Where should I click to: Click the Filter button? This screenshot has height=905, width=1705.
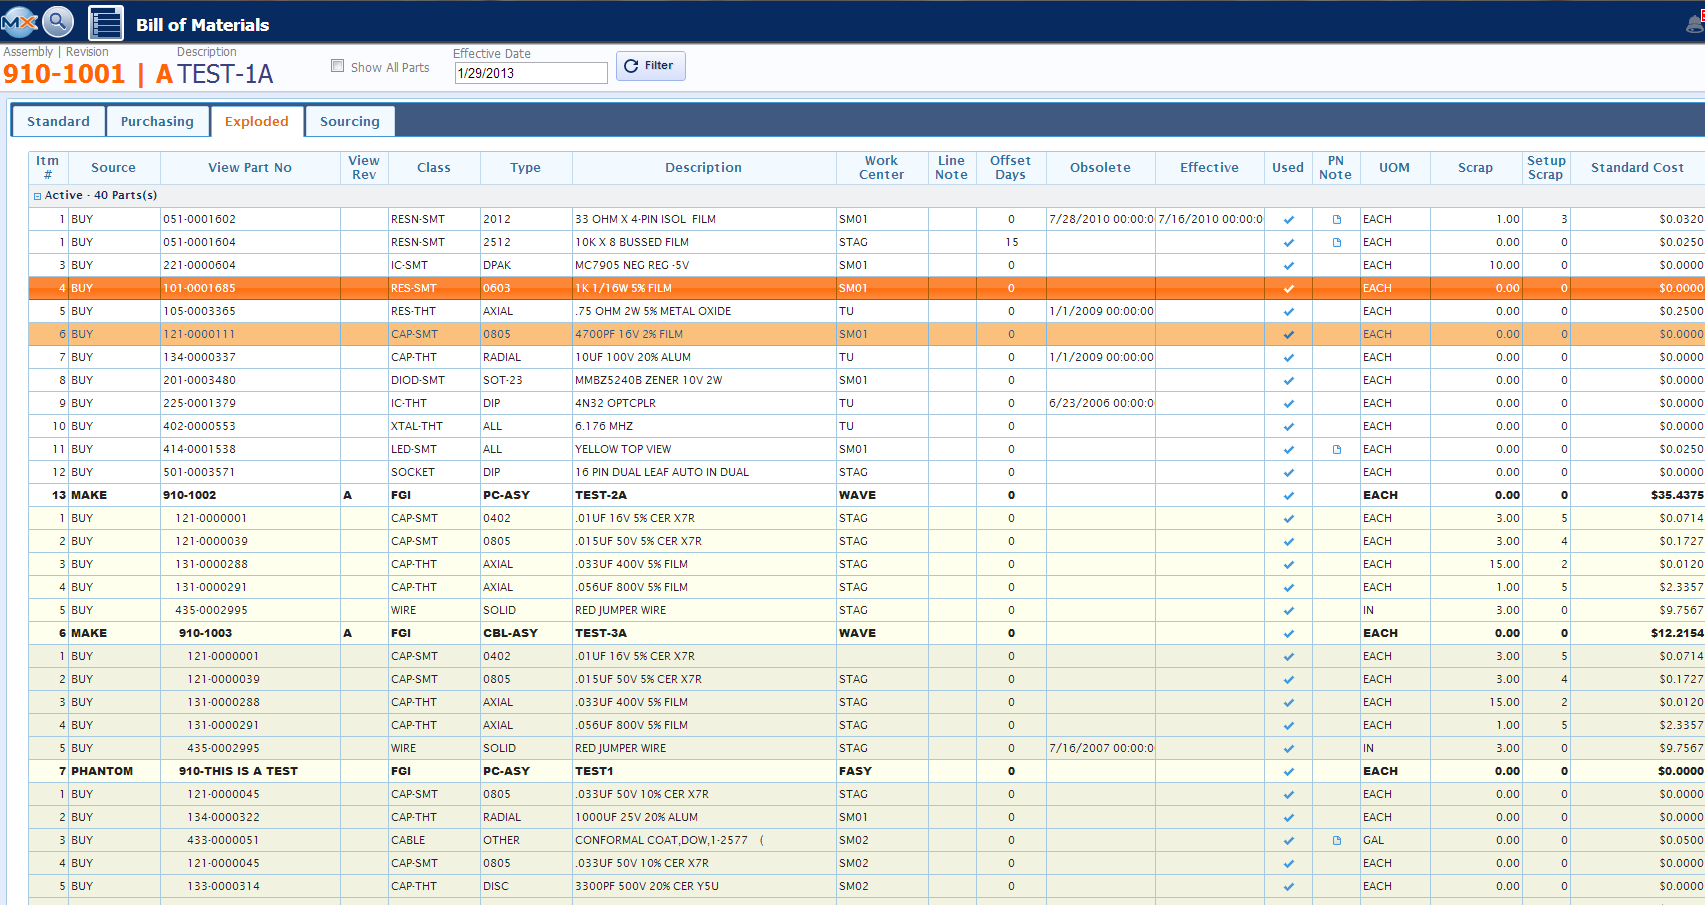(x=650, y=66)
